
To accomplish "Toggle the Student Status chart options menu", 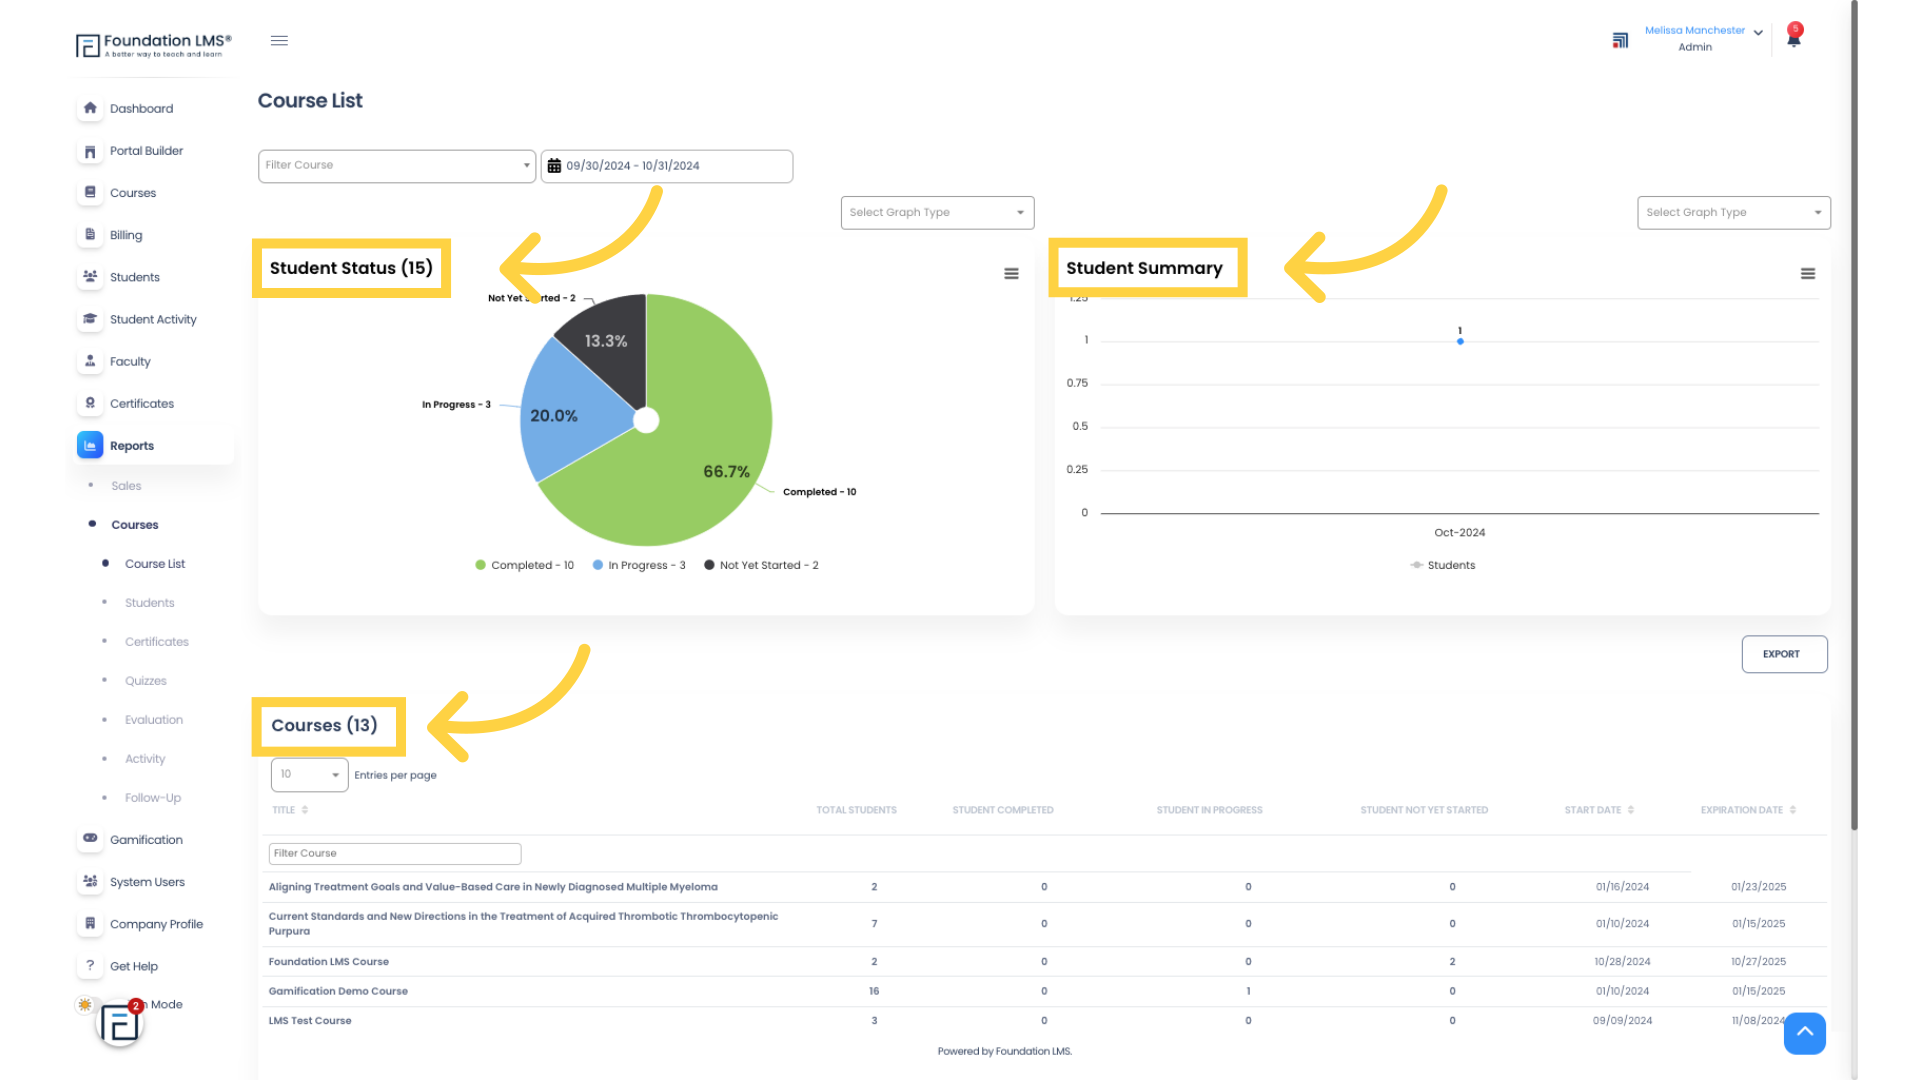I will pos(1011,273).
